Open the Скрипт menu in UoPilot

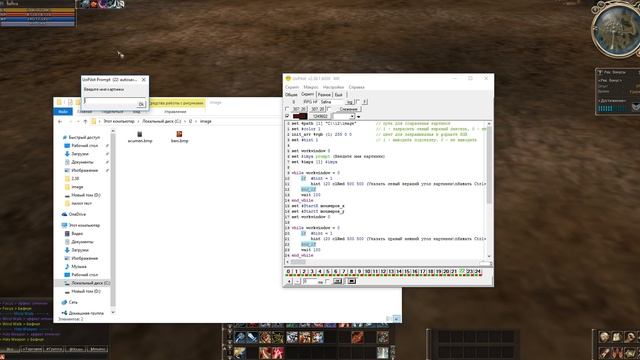click(x=292, y=87)
